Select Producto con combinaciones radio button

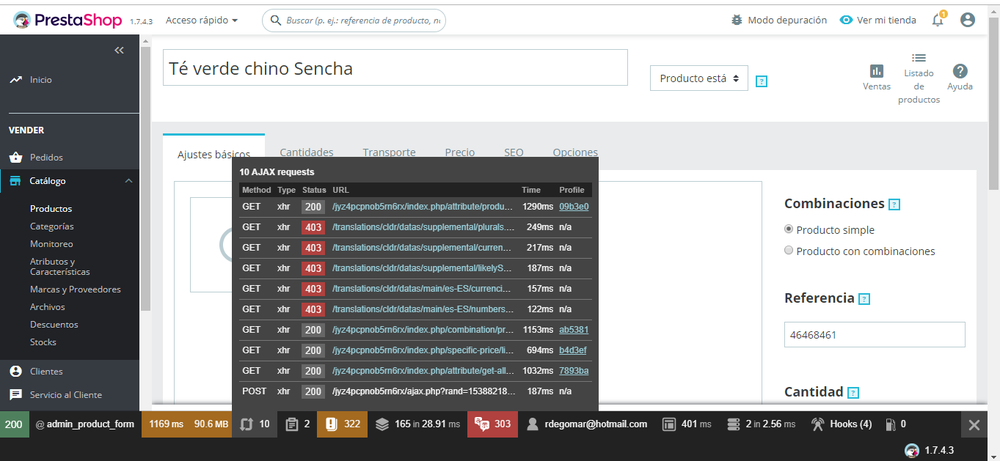point(789,251)
